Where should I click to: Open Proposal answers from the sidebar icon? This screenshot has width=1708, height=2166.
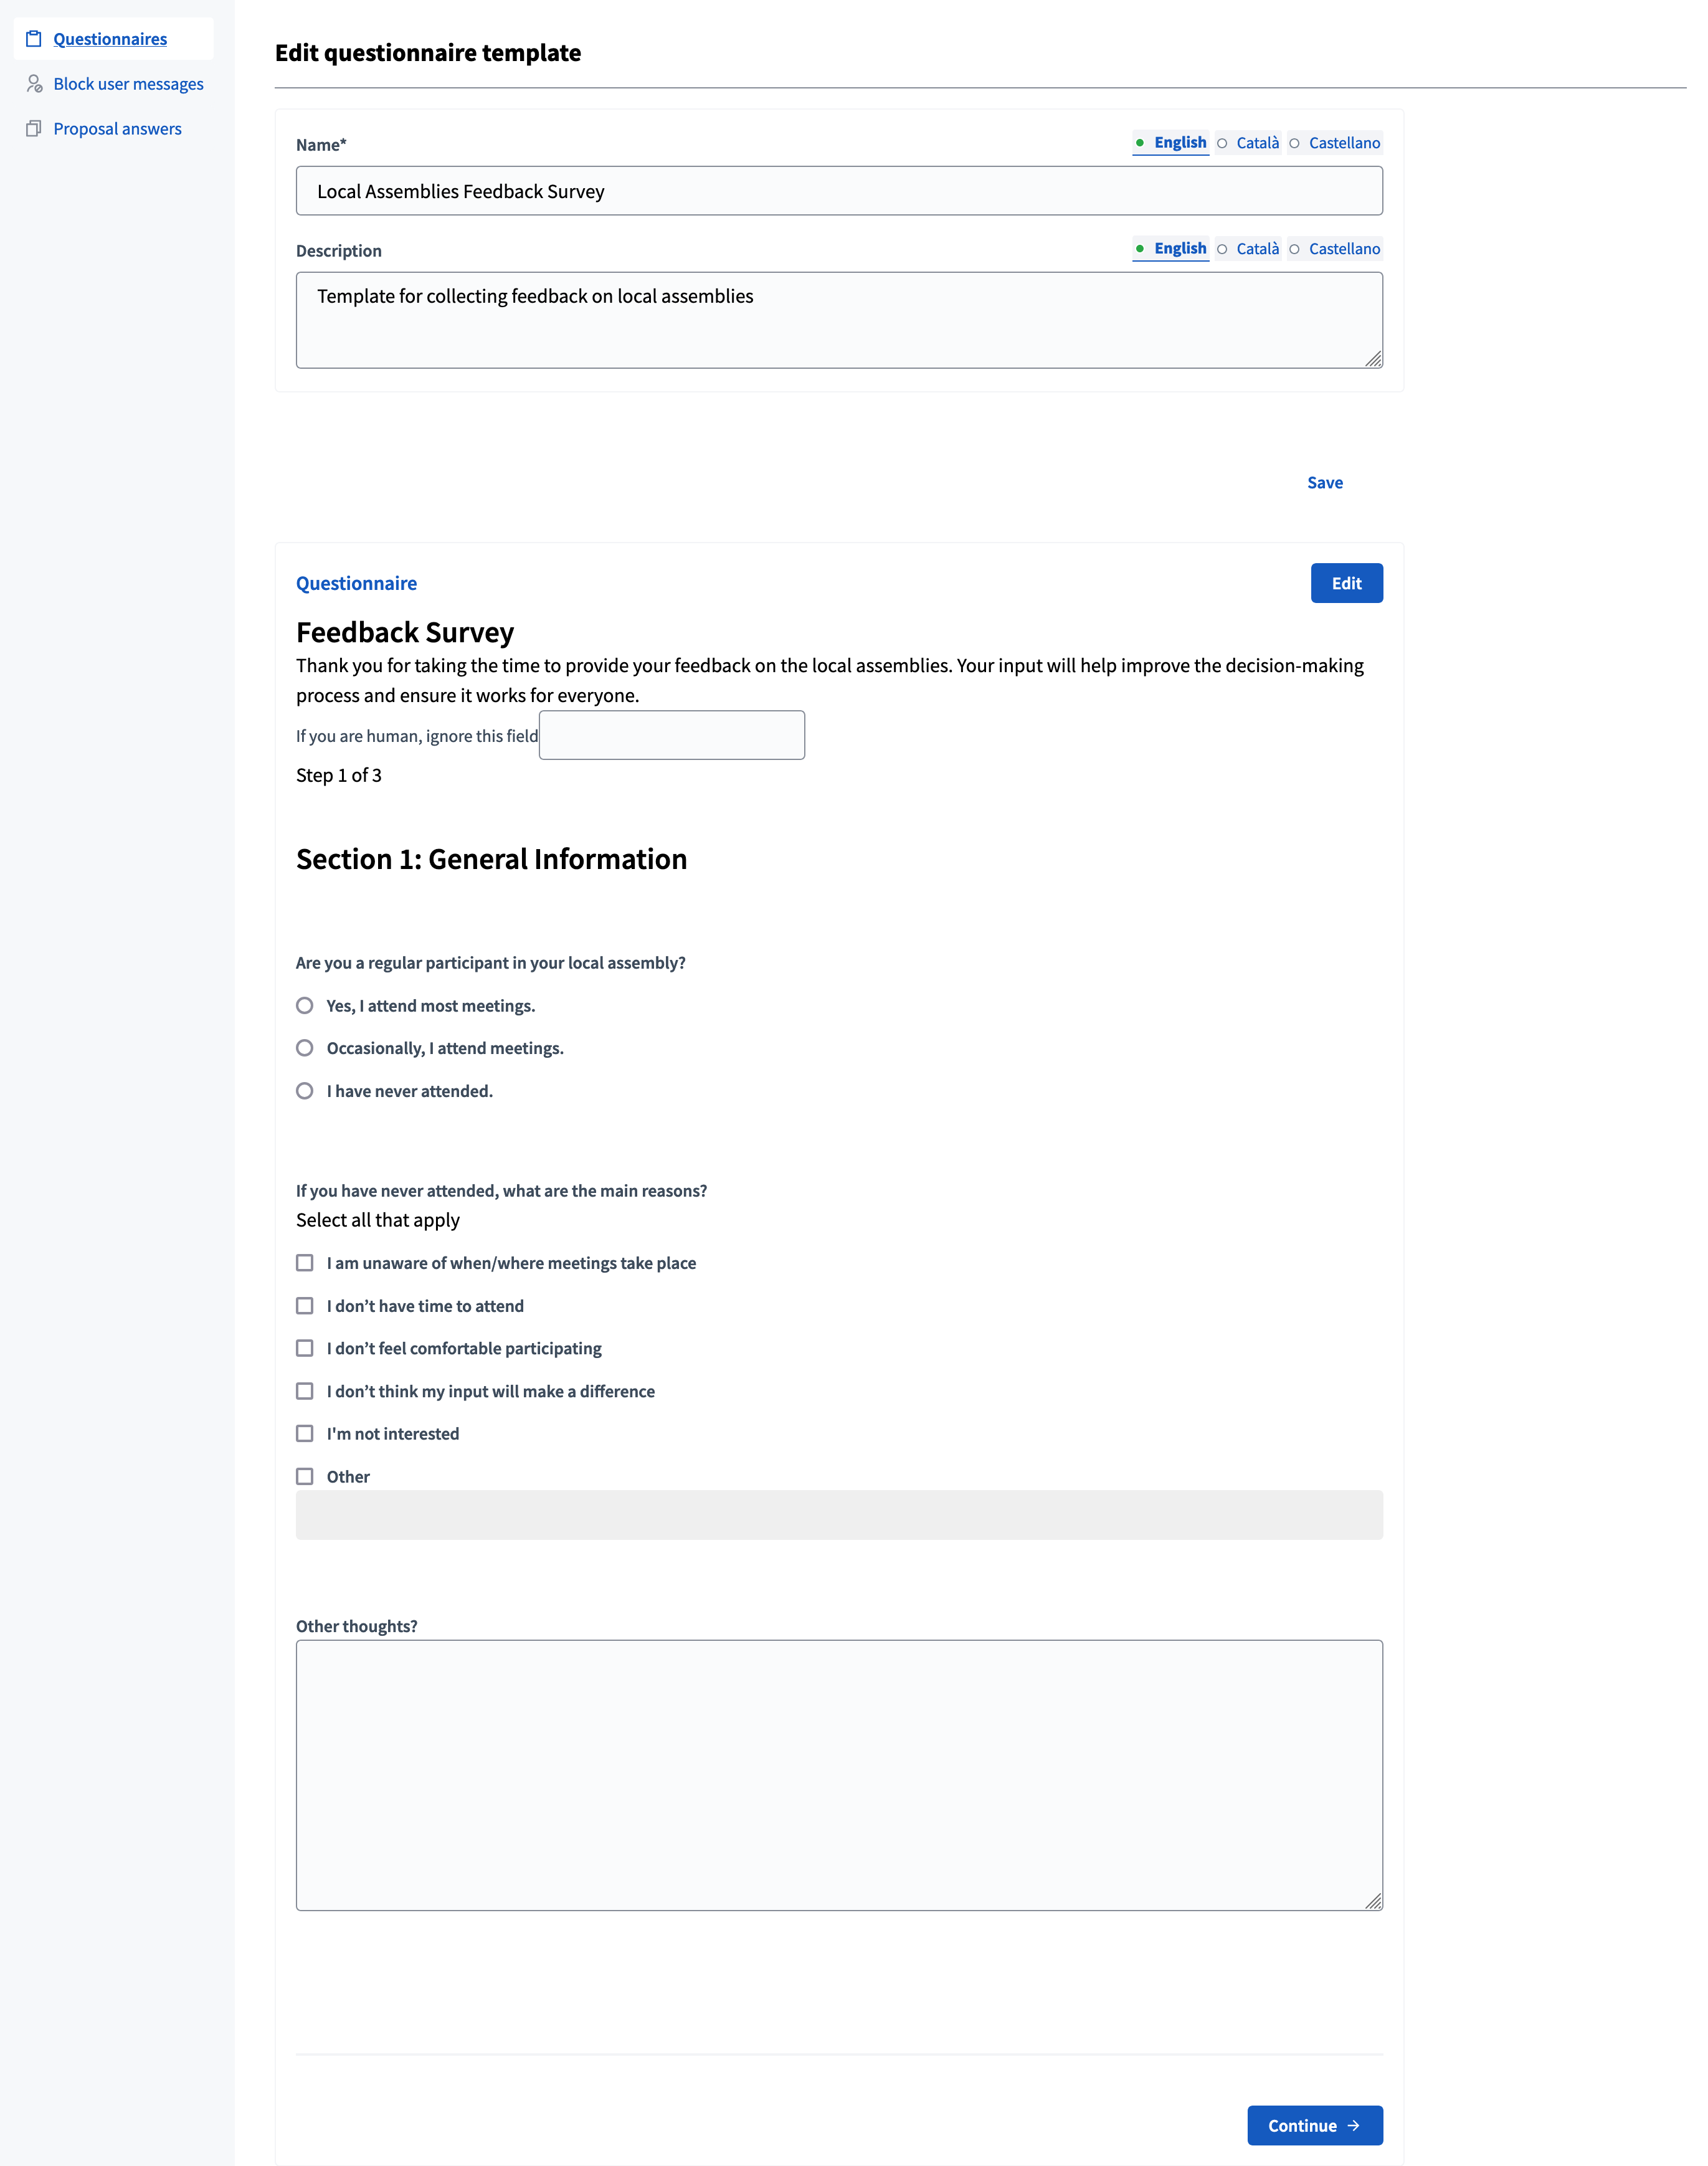[33, 128]
